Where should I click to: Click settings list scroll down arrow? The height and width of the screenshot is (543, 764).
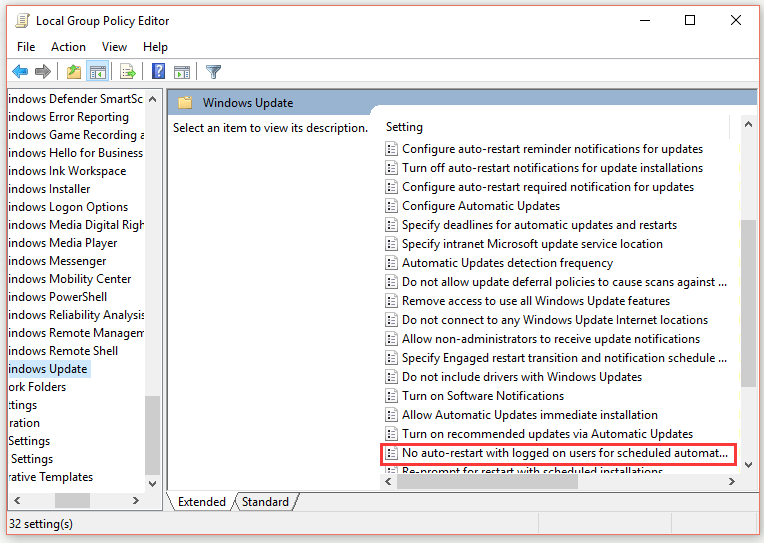(748, 465)
